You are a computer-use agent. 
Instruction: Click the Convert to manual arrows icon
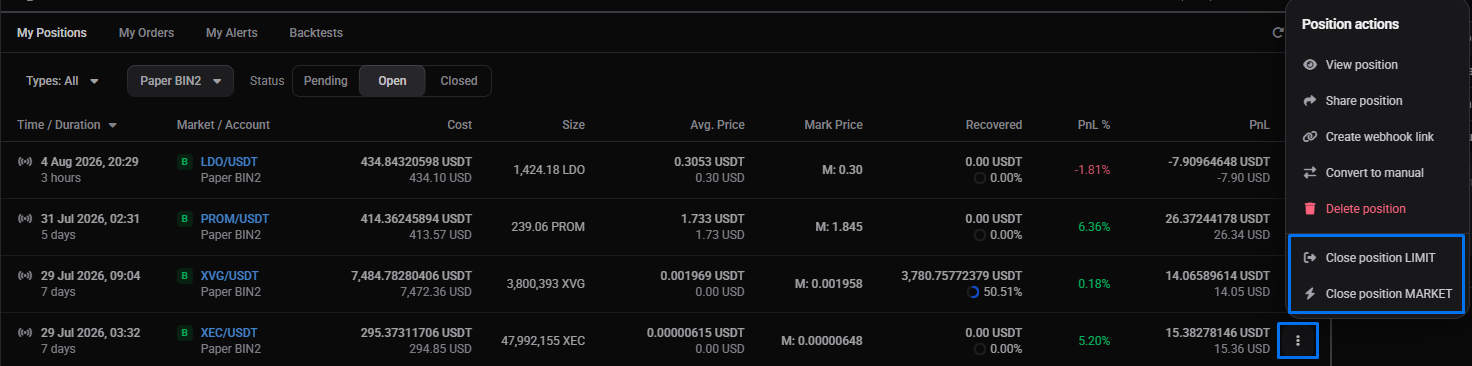point(1310,173)
